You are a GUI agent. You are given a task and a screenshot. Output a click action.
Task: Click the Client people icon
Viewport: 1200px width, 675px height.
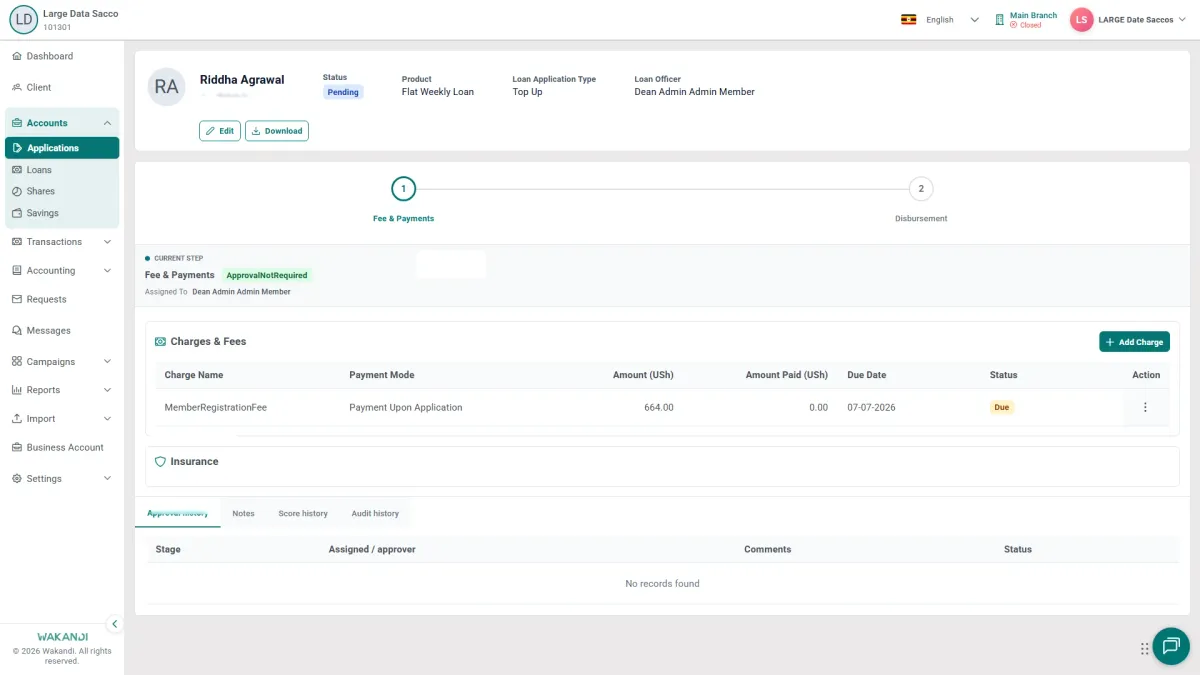point(17,87)
